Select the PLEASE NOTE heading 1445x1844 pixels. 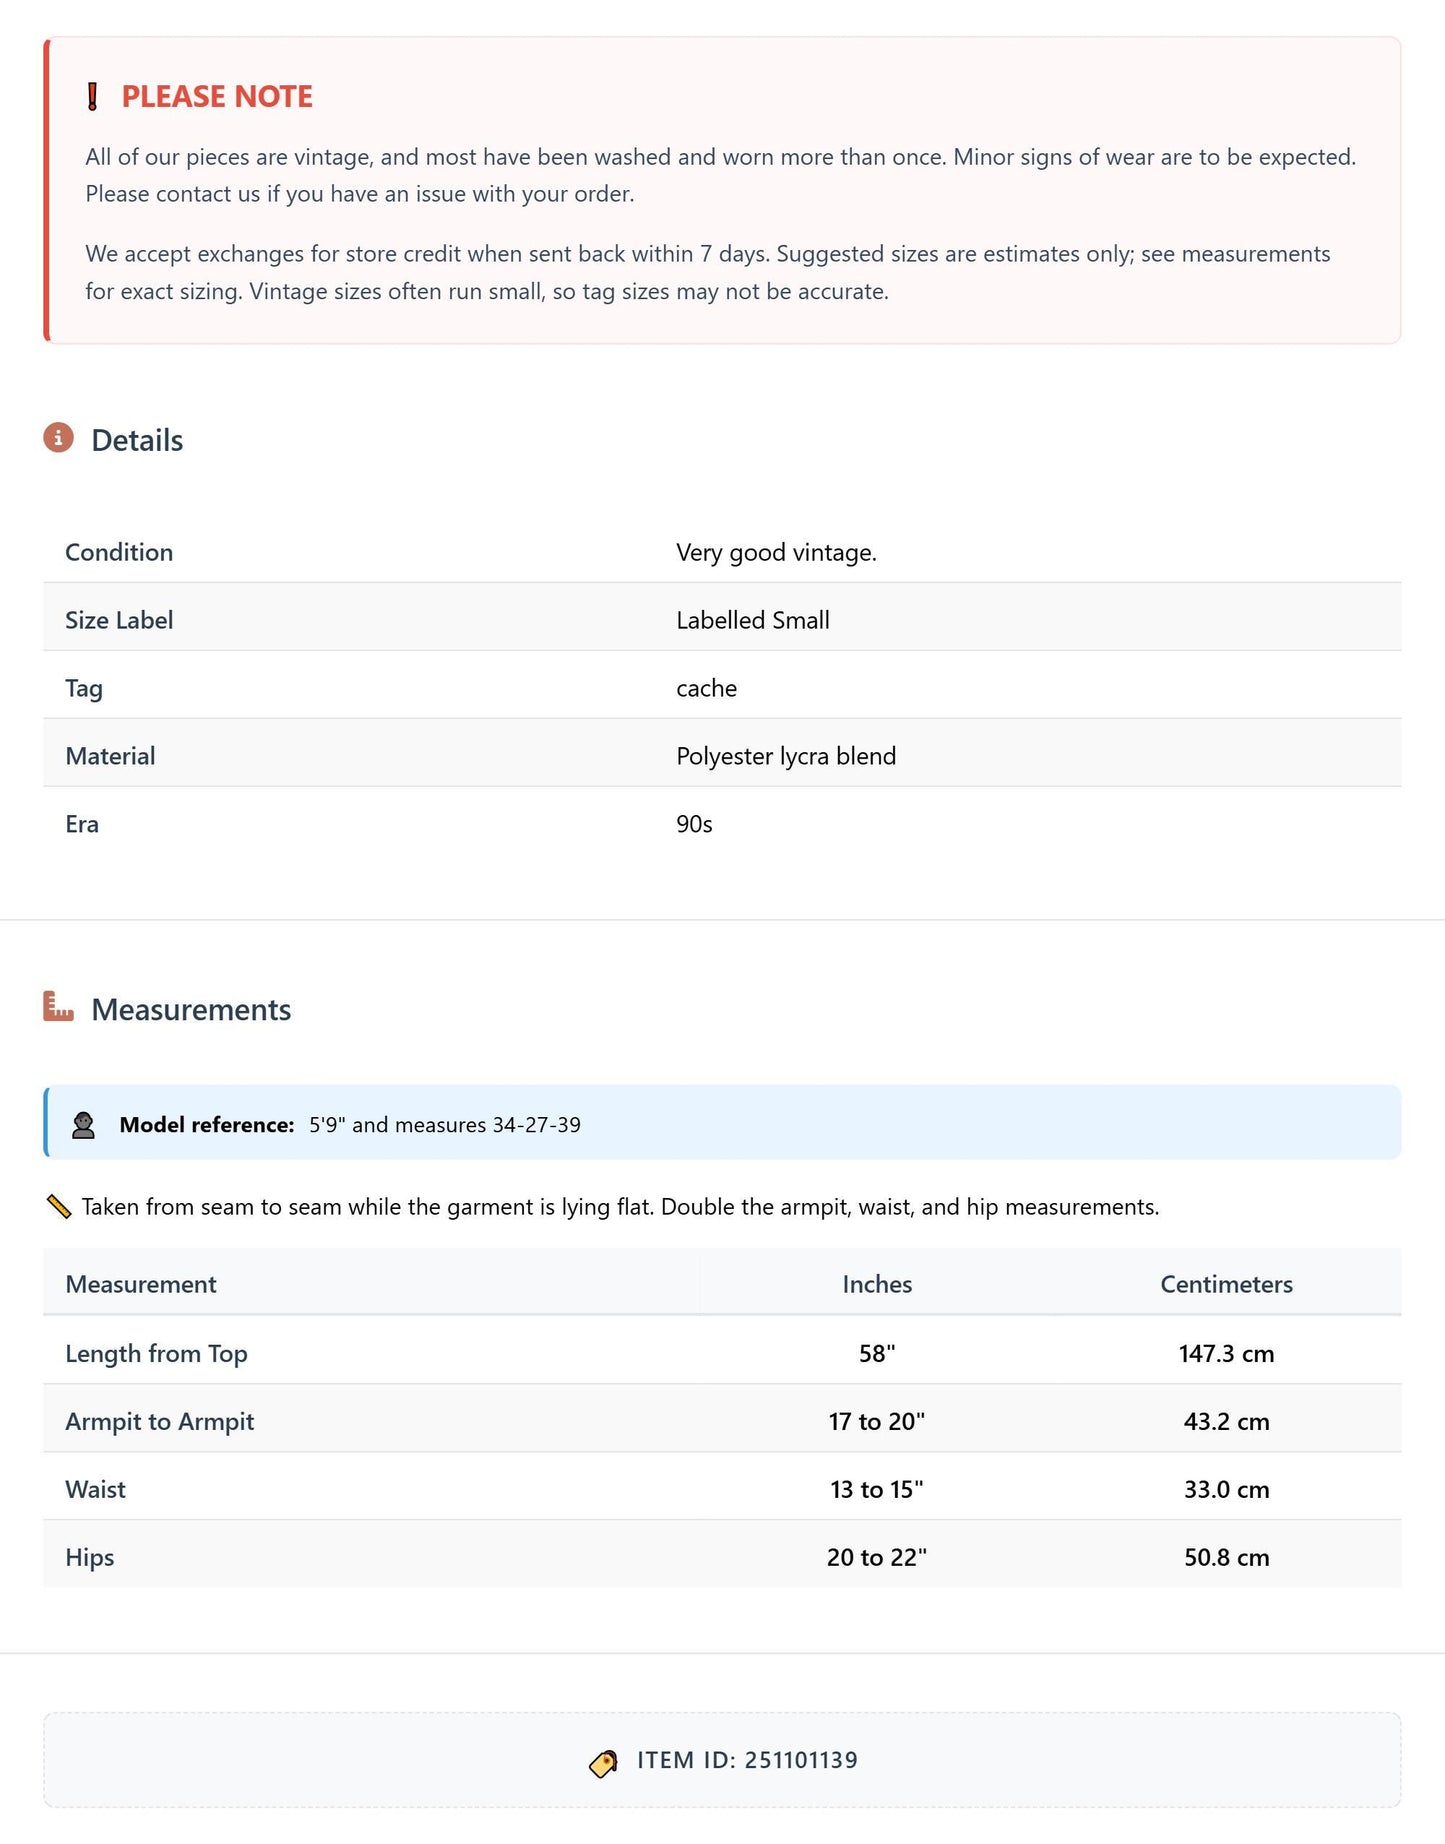(x=217, y=97)
